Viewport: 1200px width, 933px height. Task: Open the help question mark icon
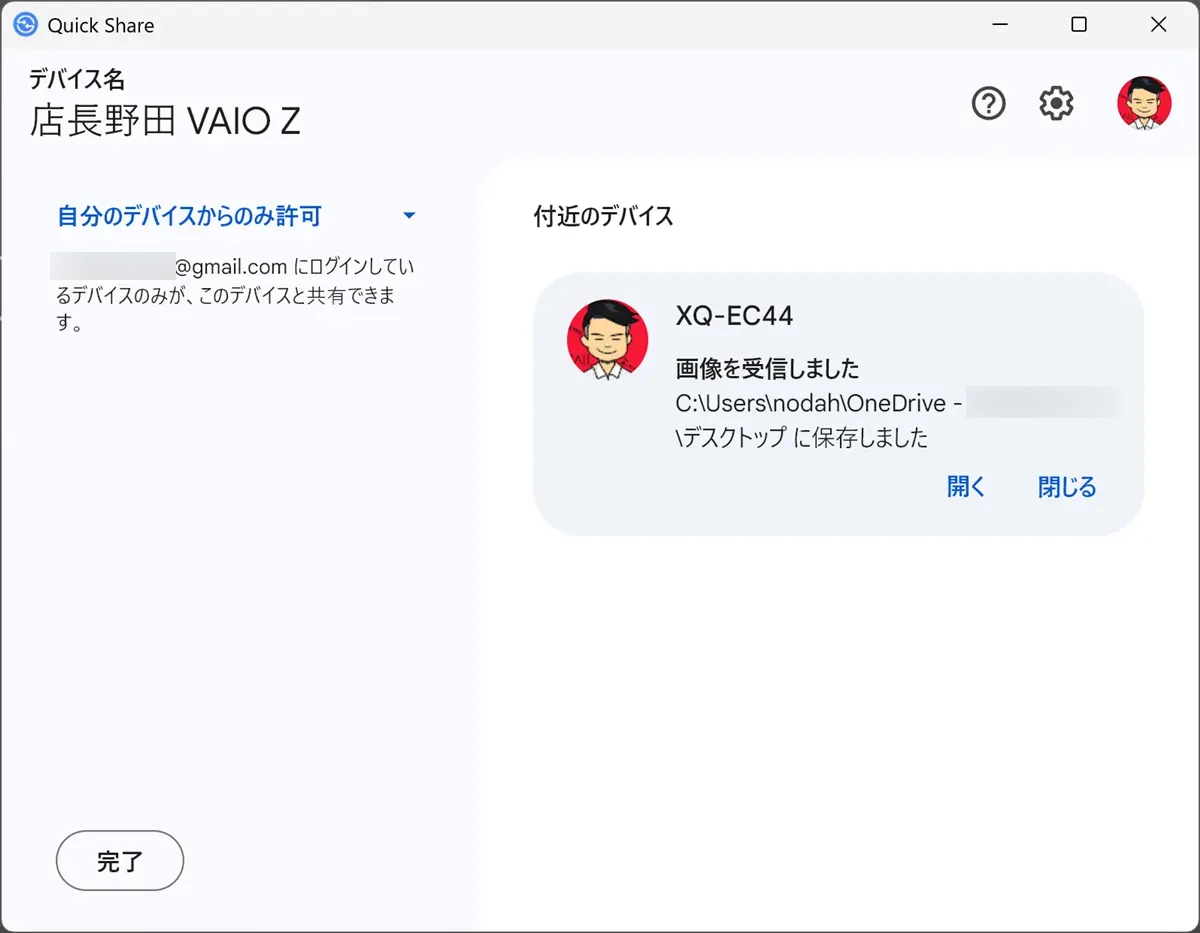click(x=989, y=103)
